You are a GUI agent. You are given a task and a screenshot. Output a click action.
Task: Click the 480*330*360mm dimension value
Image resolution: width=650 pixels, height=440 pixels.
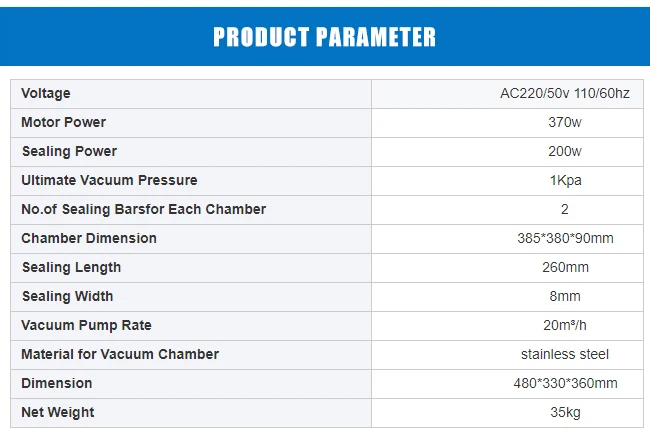coord(565,383)
